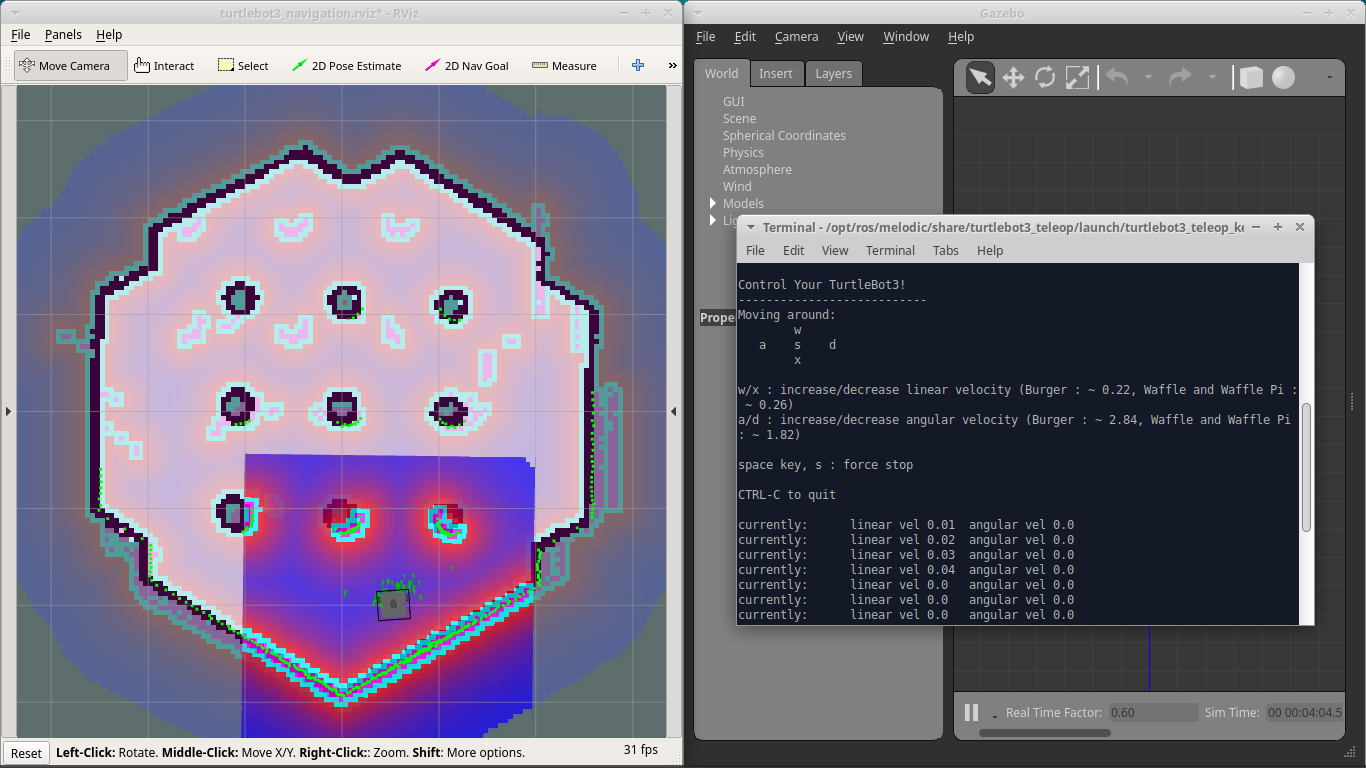Viewport: 1366px width, 768px height.
Task: Expand the Models tree in Gazebo
Action: tap(712, 203)
